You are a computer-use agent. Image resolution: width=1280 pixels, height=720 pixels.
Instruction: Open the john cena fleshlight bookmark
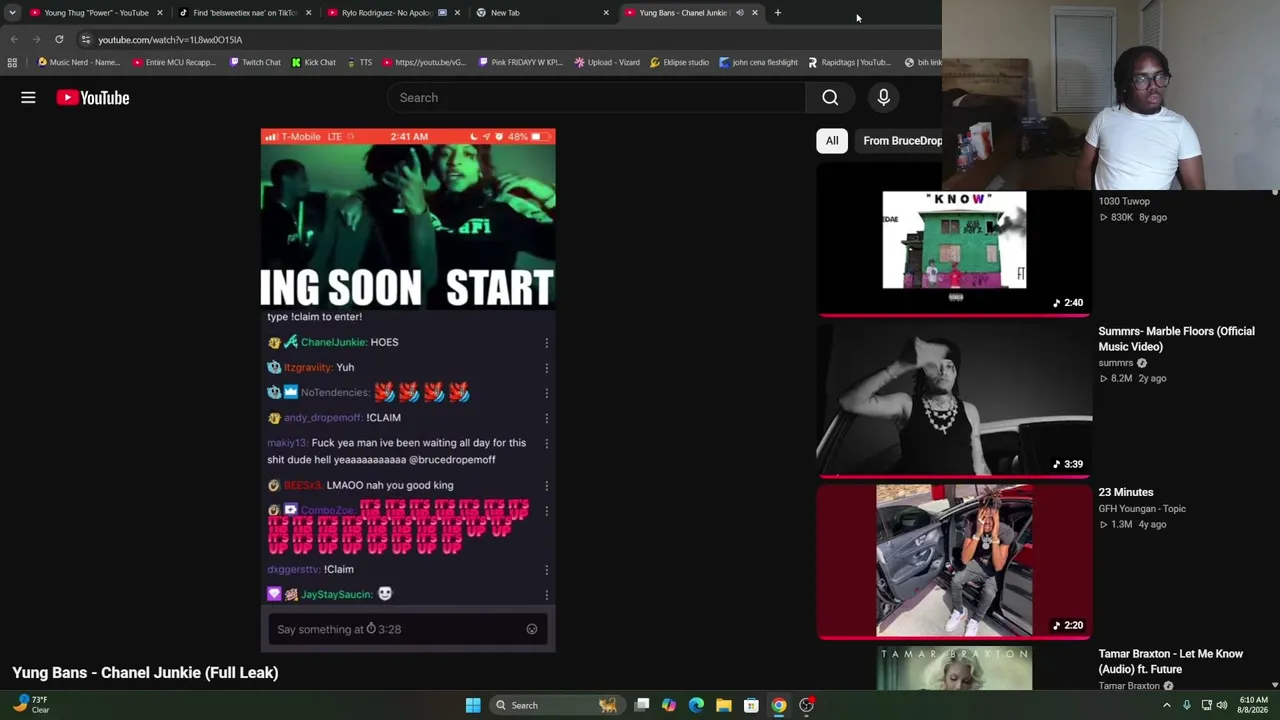click(758, 62)
